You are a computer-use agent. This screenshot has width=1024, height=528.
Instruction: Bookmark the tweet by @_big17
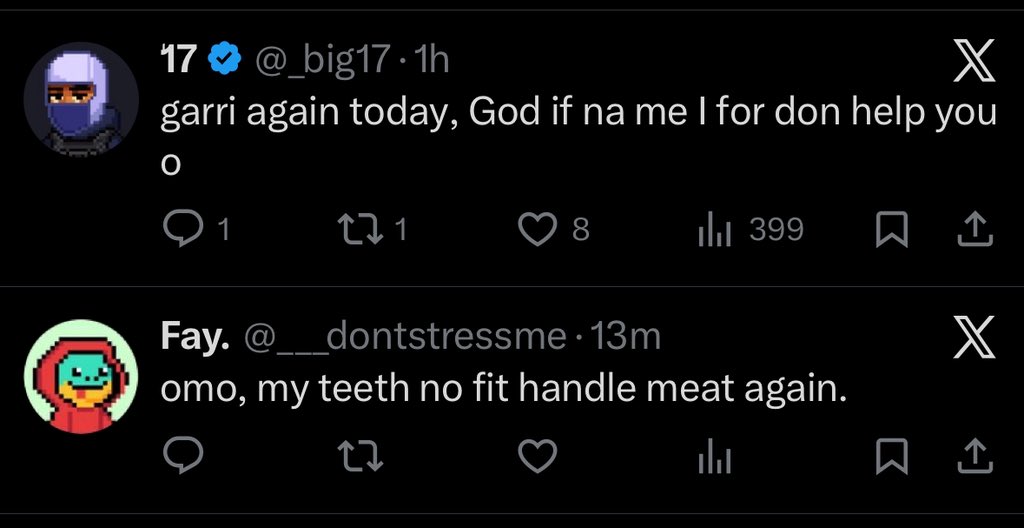pos(888,231)
